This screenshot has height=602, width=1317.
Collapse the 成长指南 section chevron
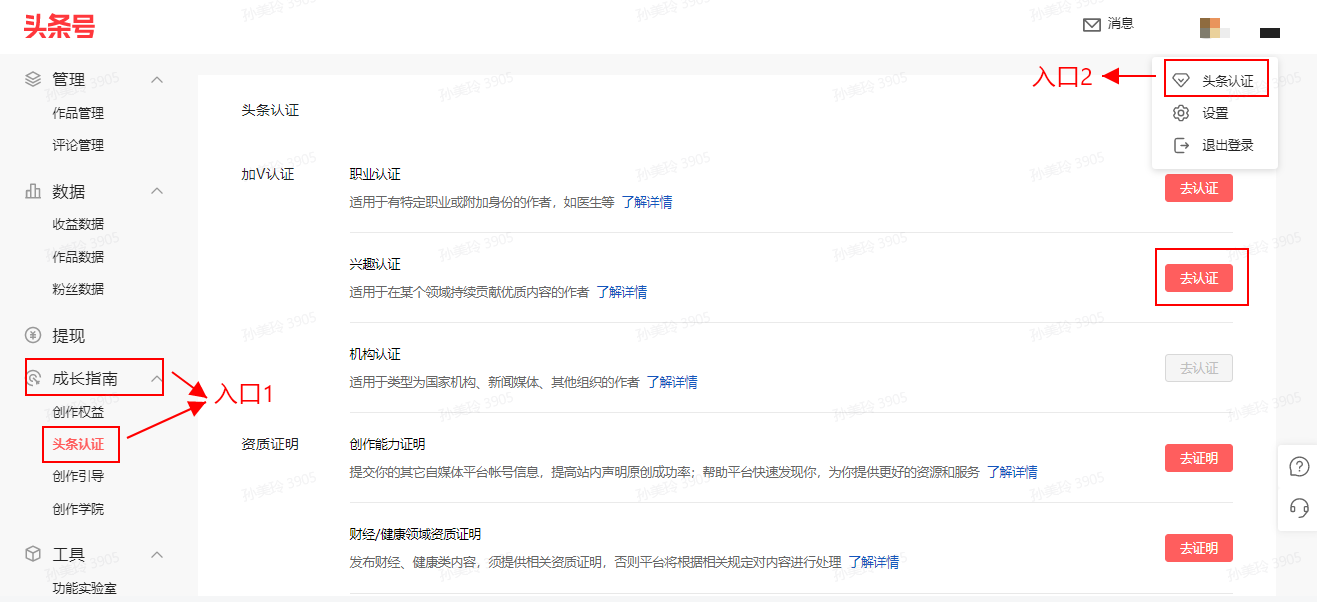(157, 379)
